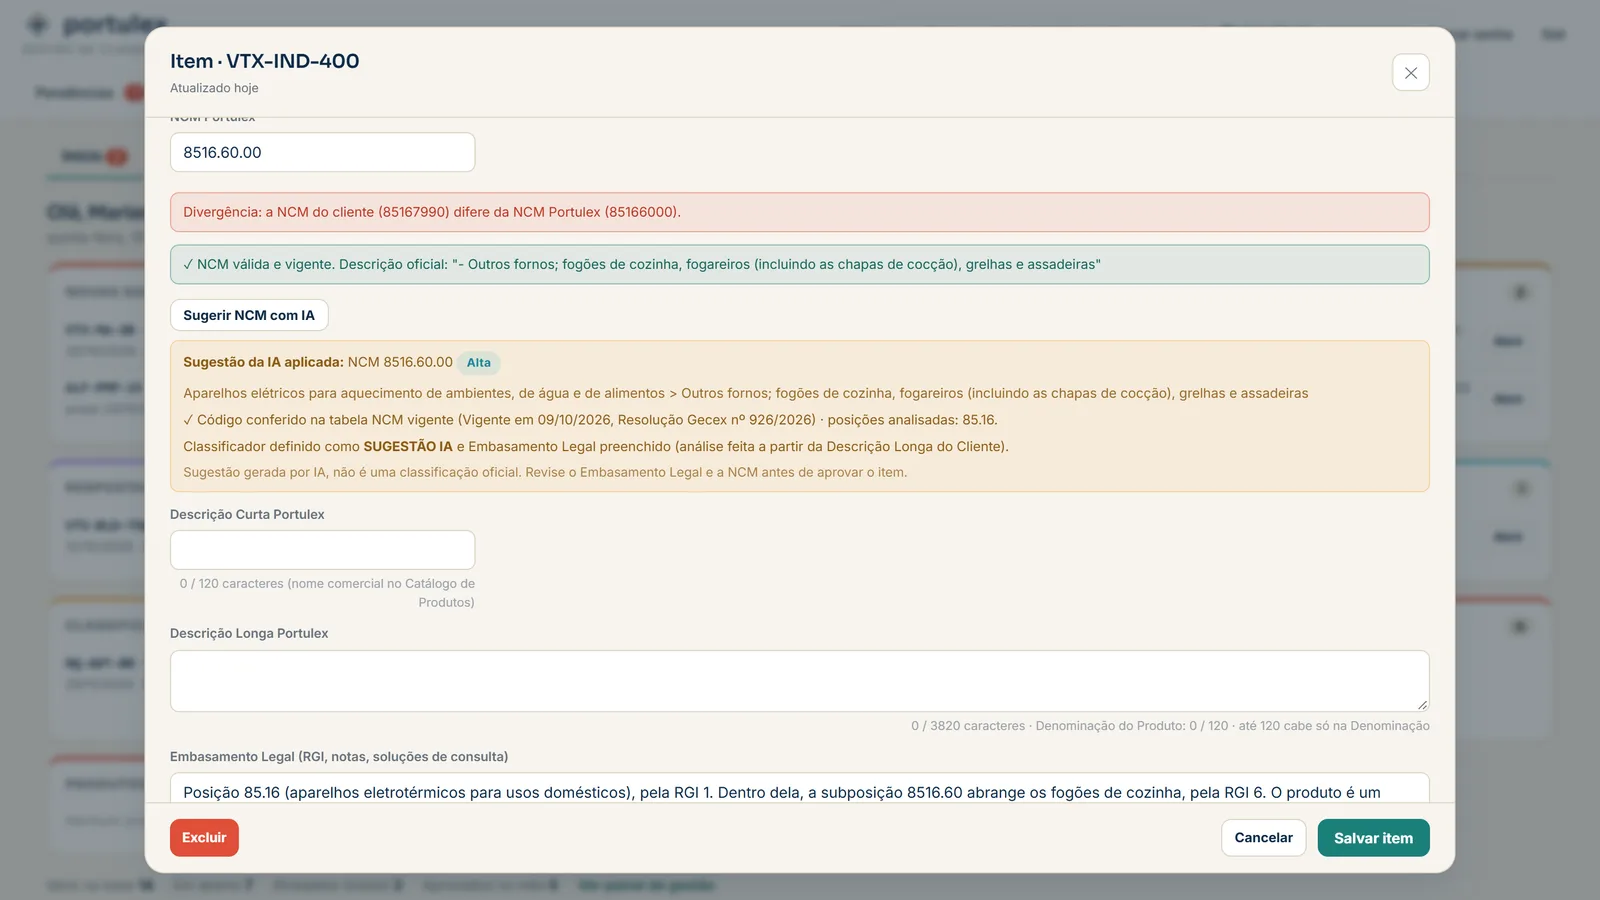Select the Divergência warning message

coord(799,212)
